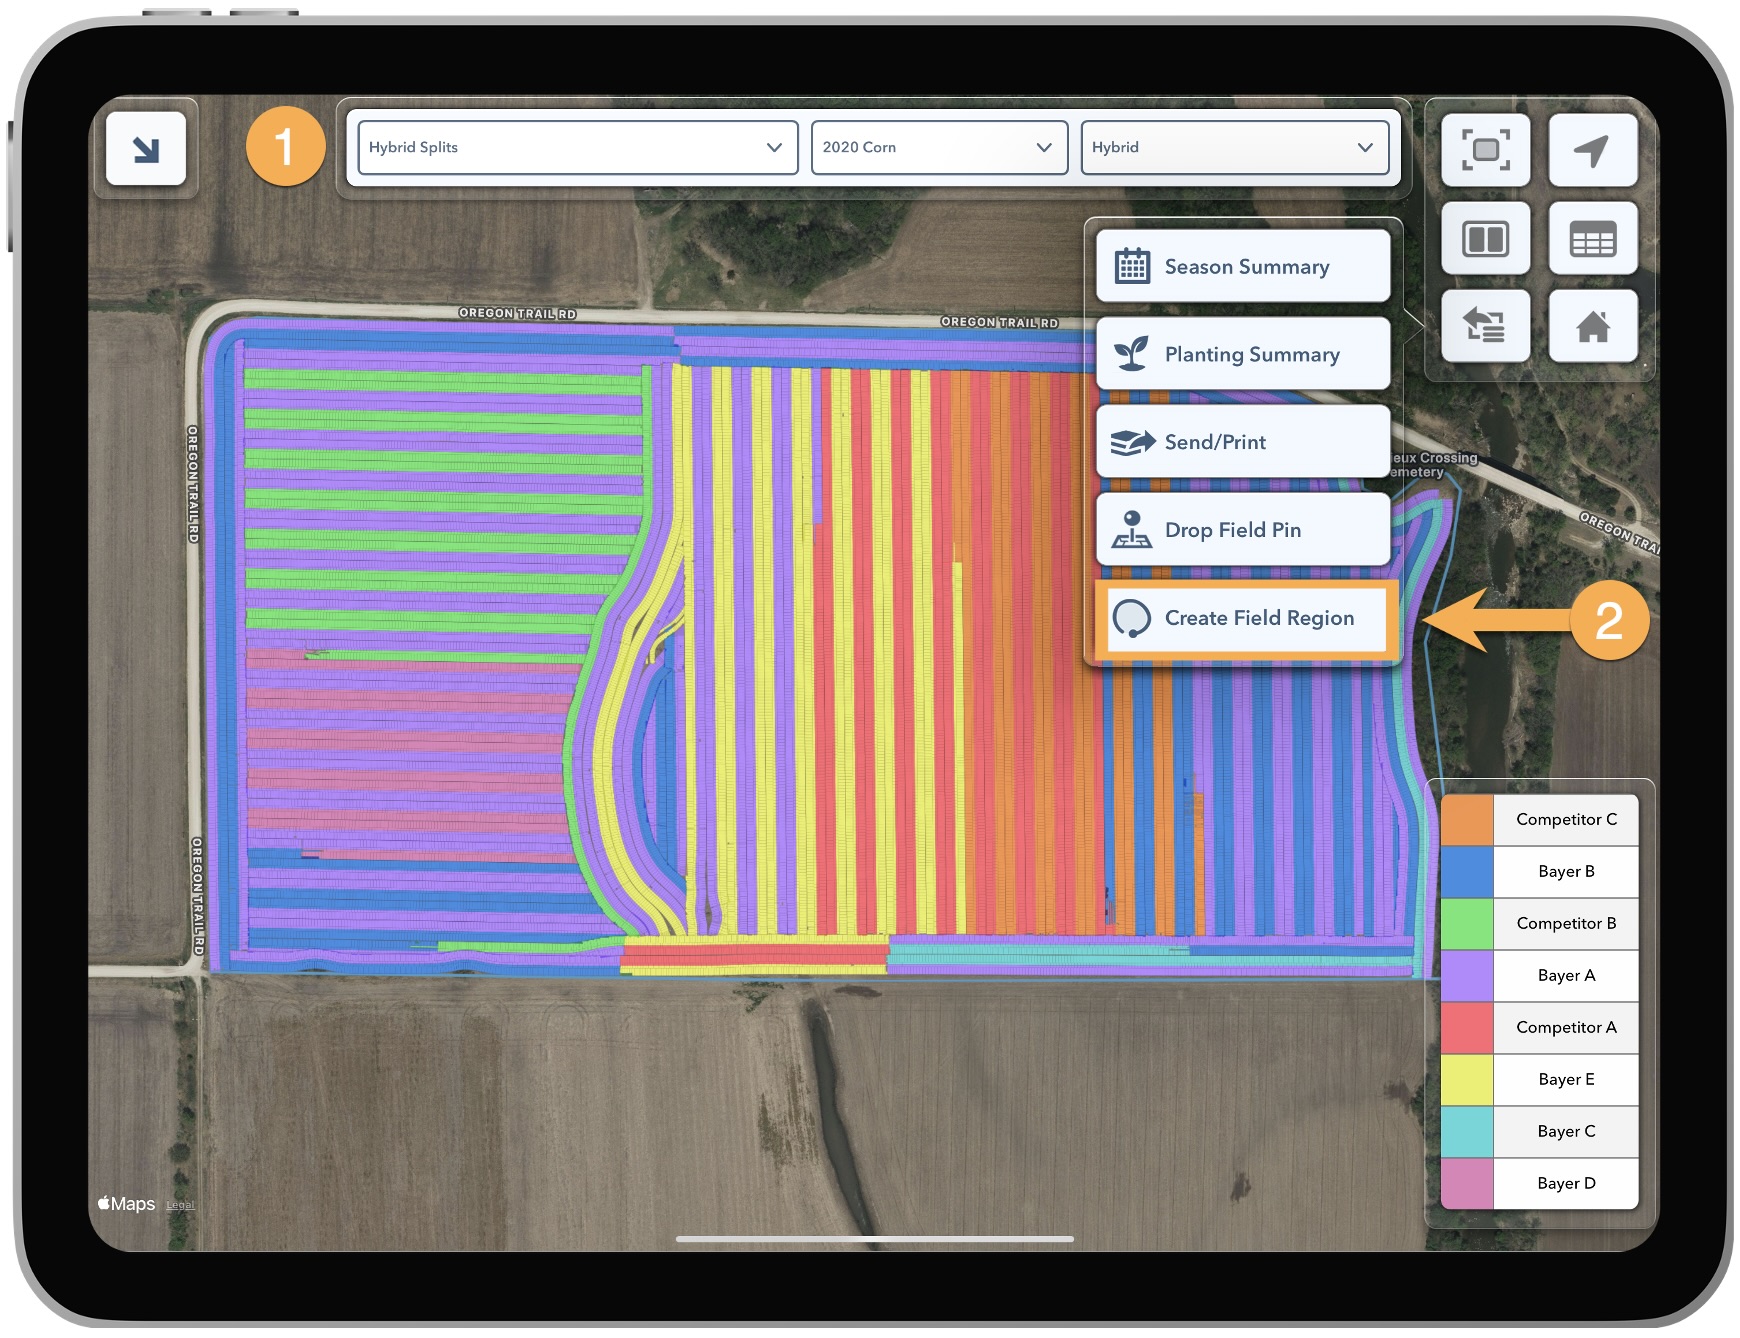Choose Drop Field Pin from the menu
This screenshot has height=1338, width=1740.
[1243, 530]
